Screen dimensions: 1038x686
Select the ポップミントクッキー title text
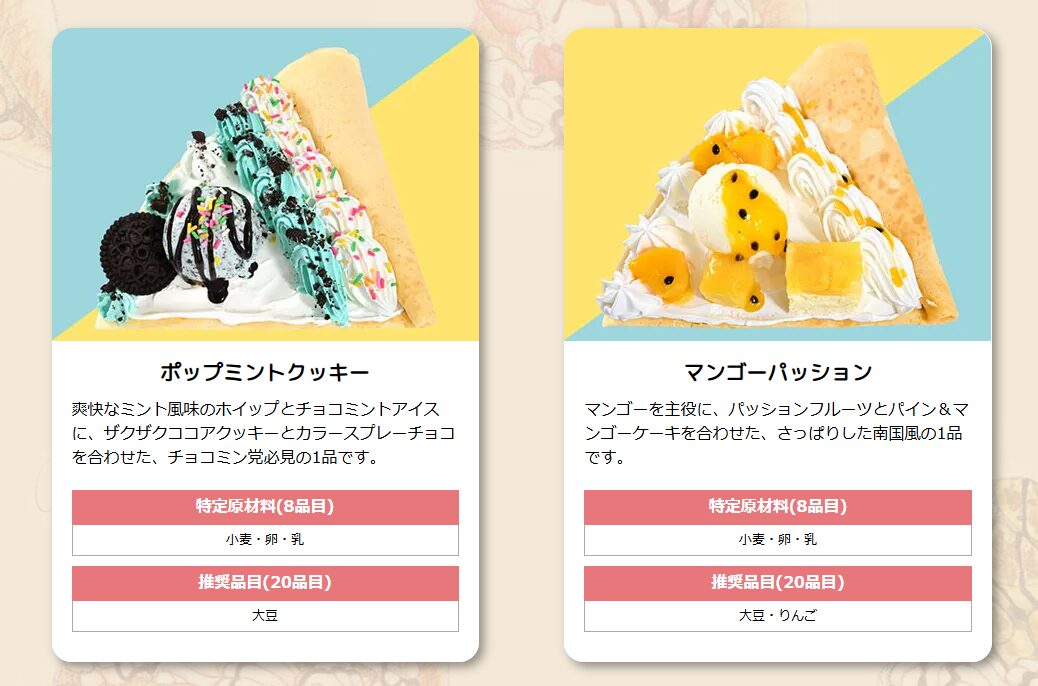(x=265, y=372)
